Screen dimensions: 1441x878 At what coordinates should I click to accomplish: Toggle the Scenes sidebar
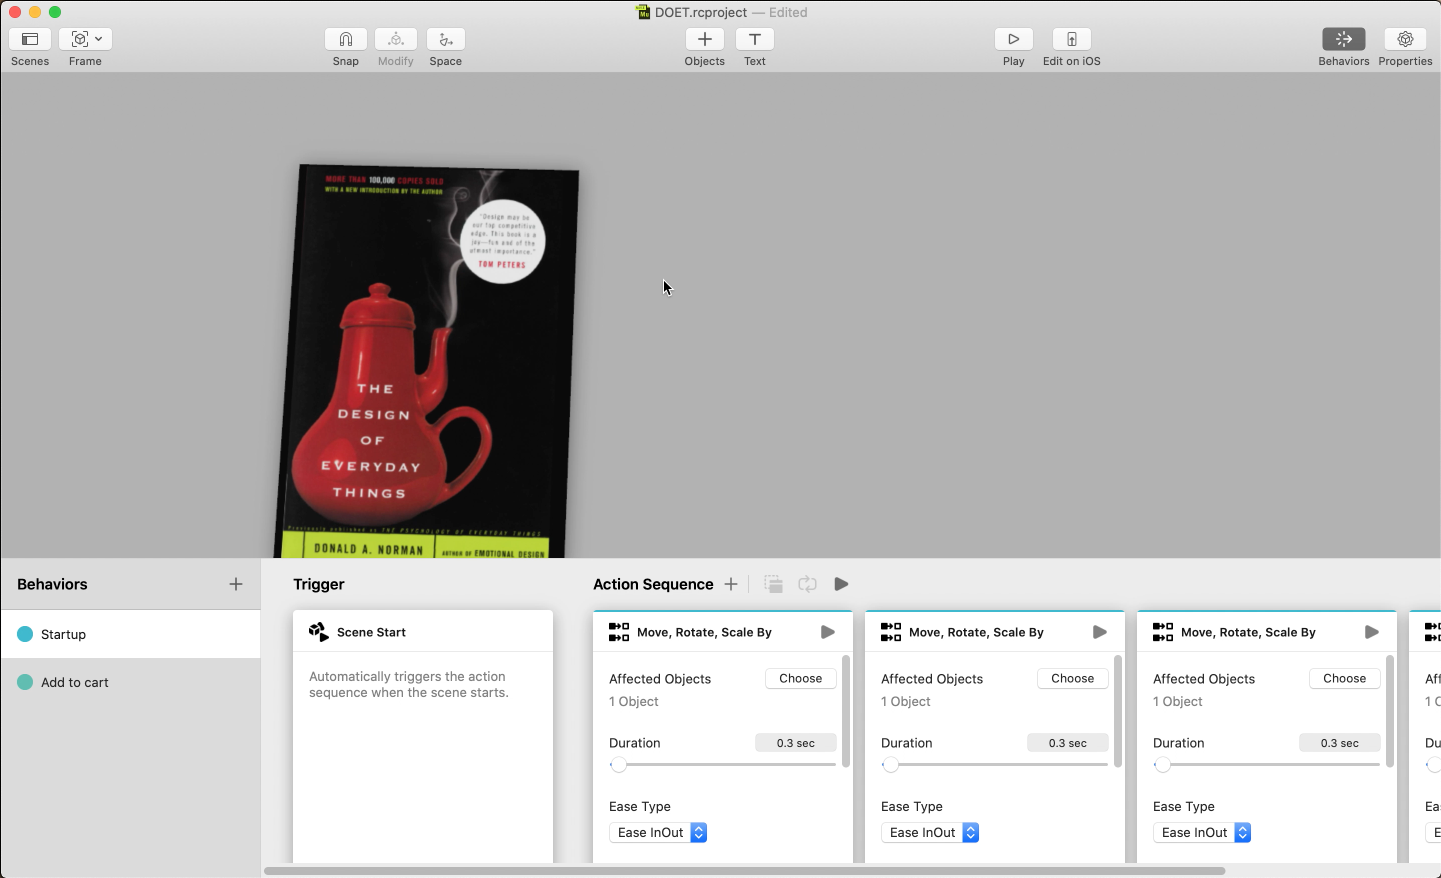coord(30,39)
